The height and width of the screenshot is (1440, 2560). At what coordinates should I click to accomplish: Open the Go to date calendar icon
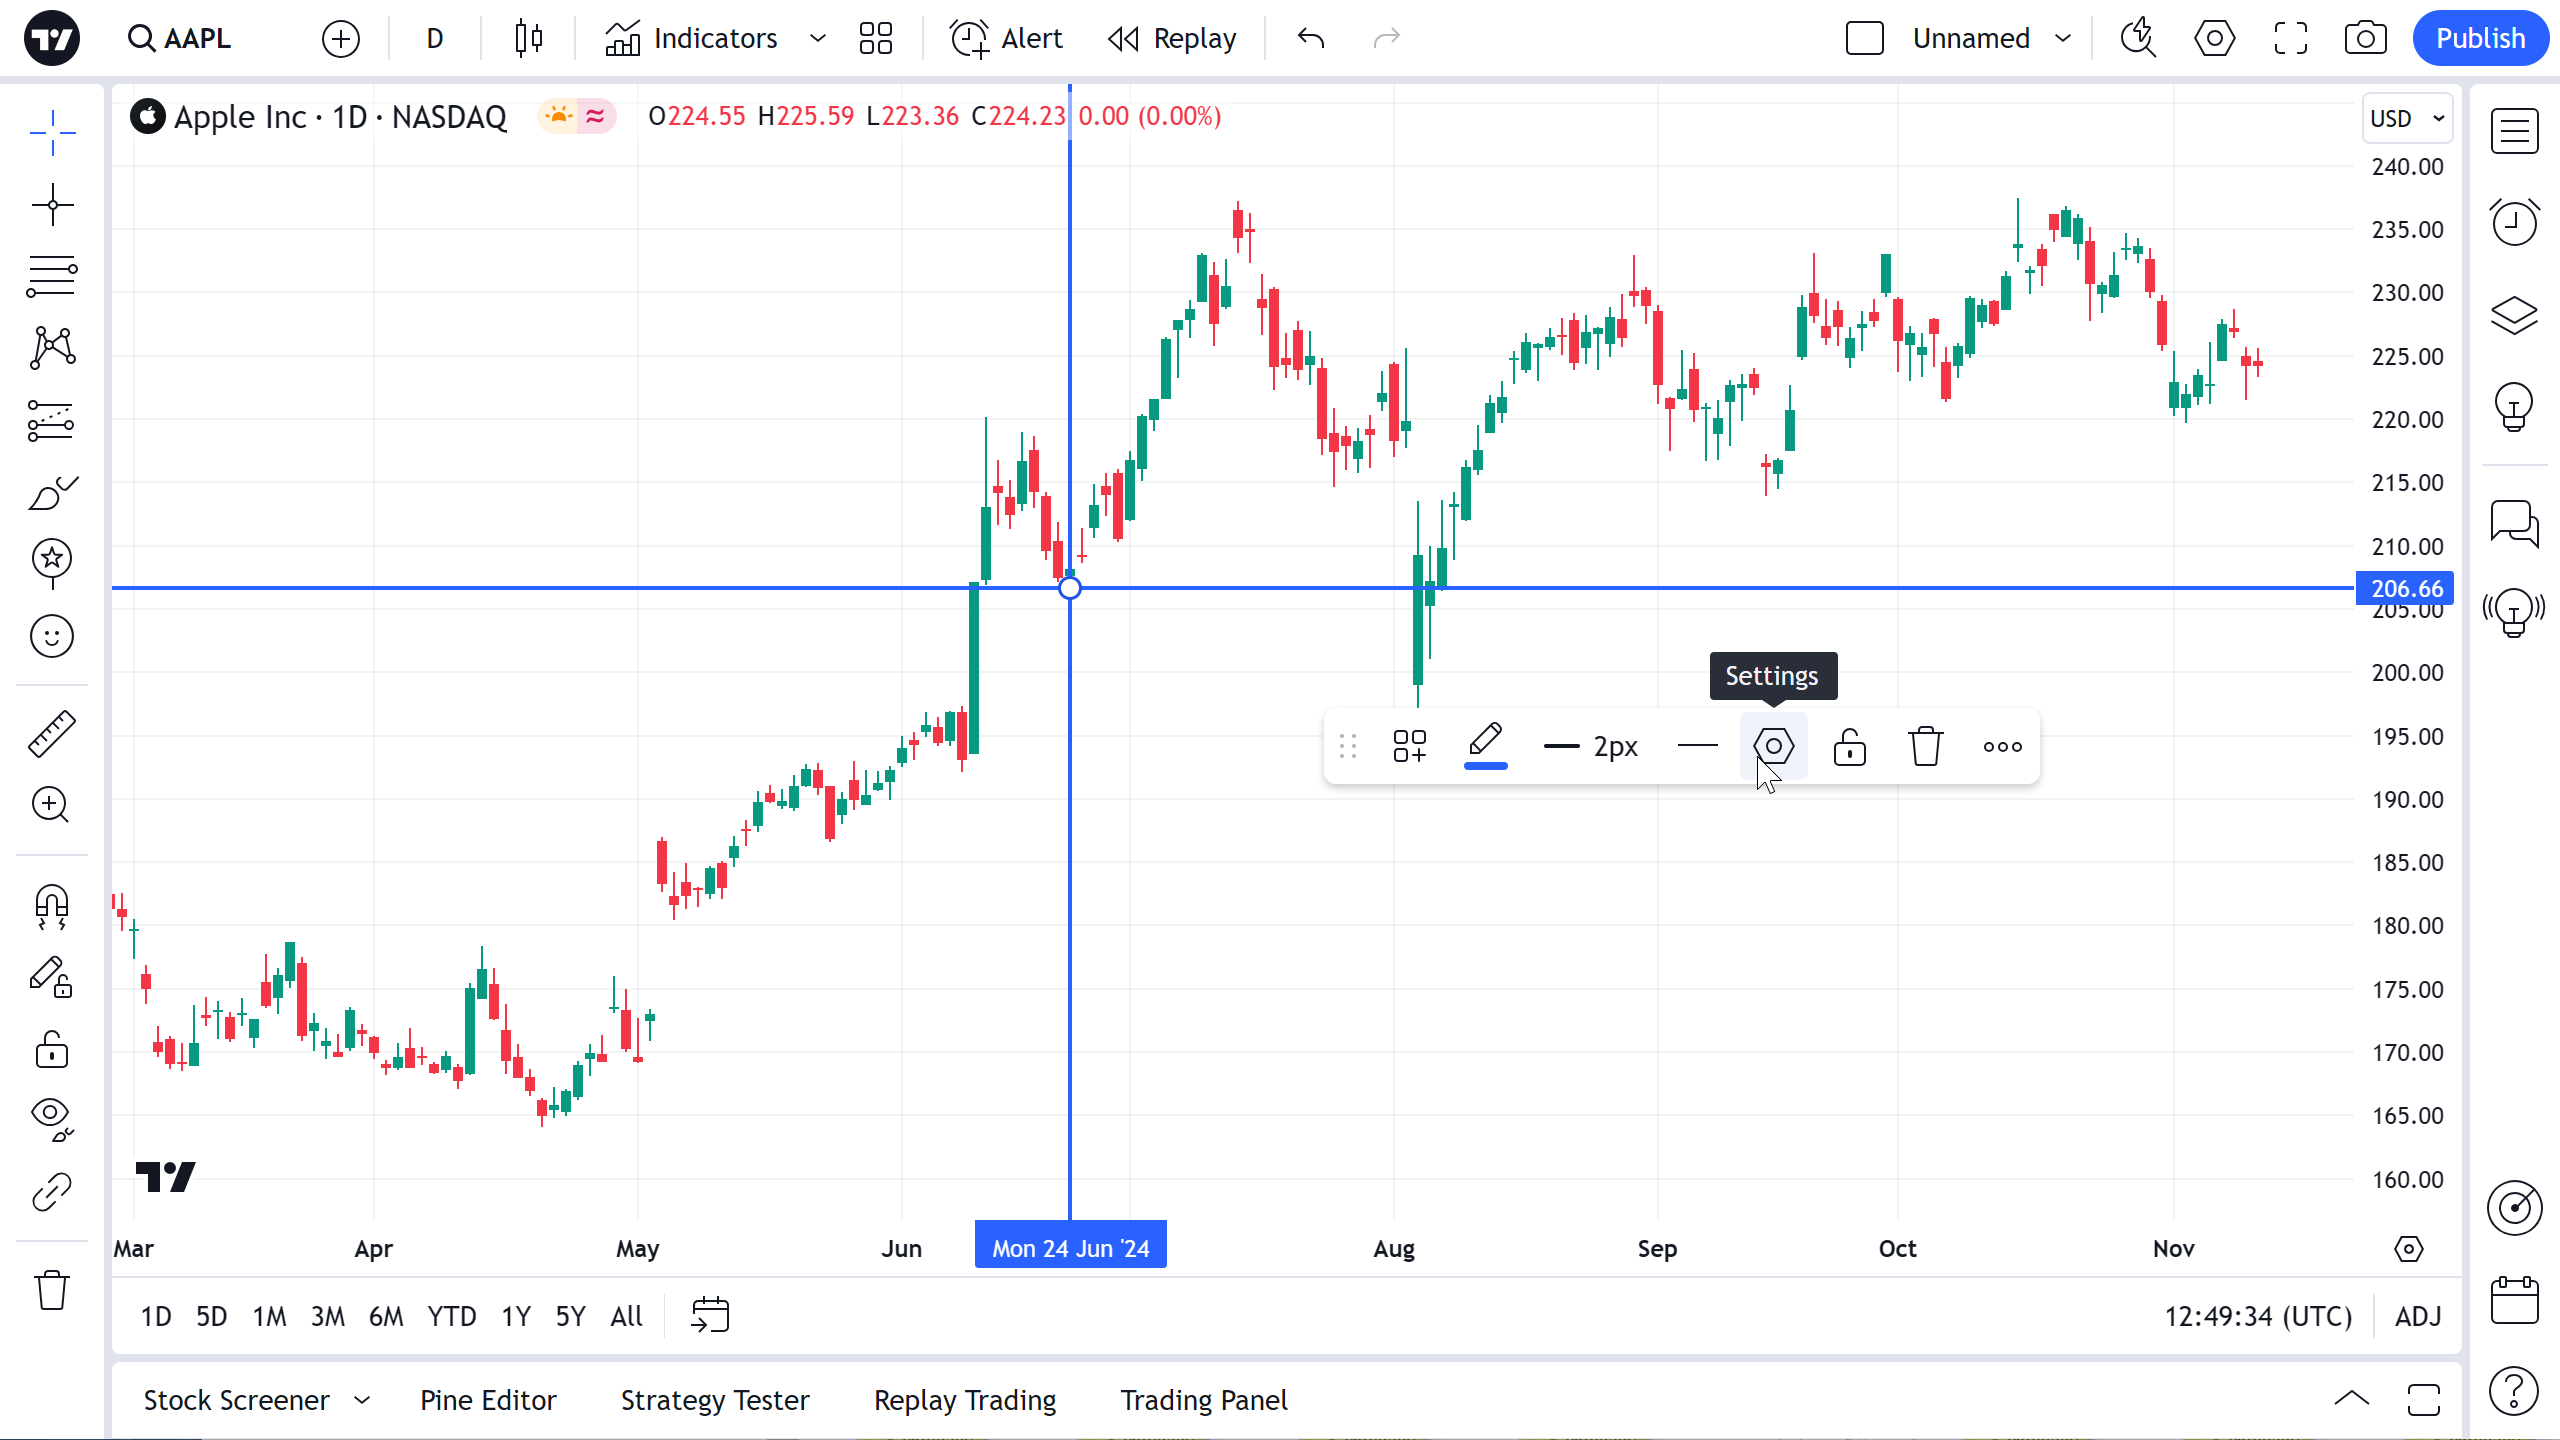(x=710, y=1315)
